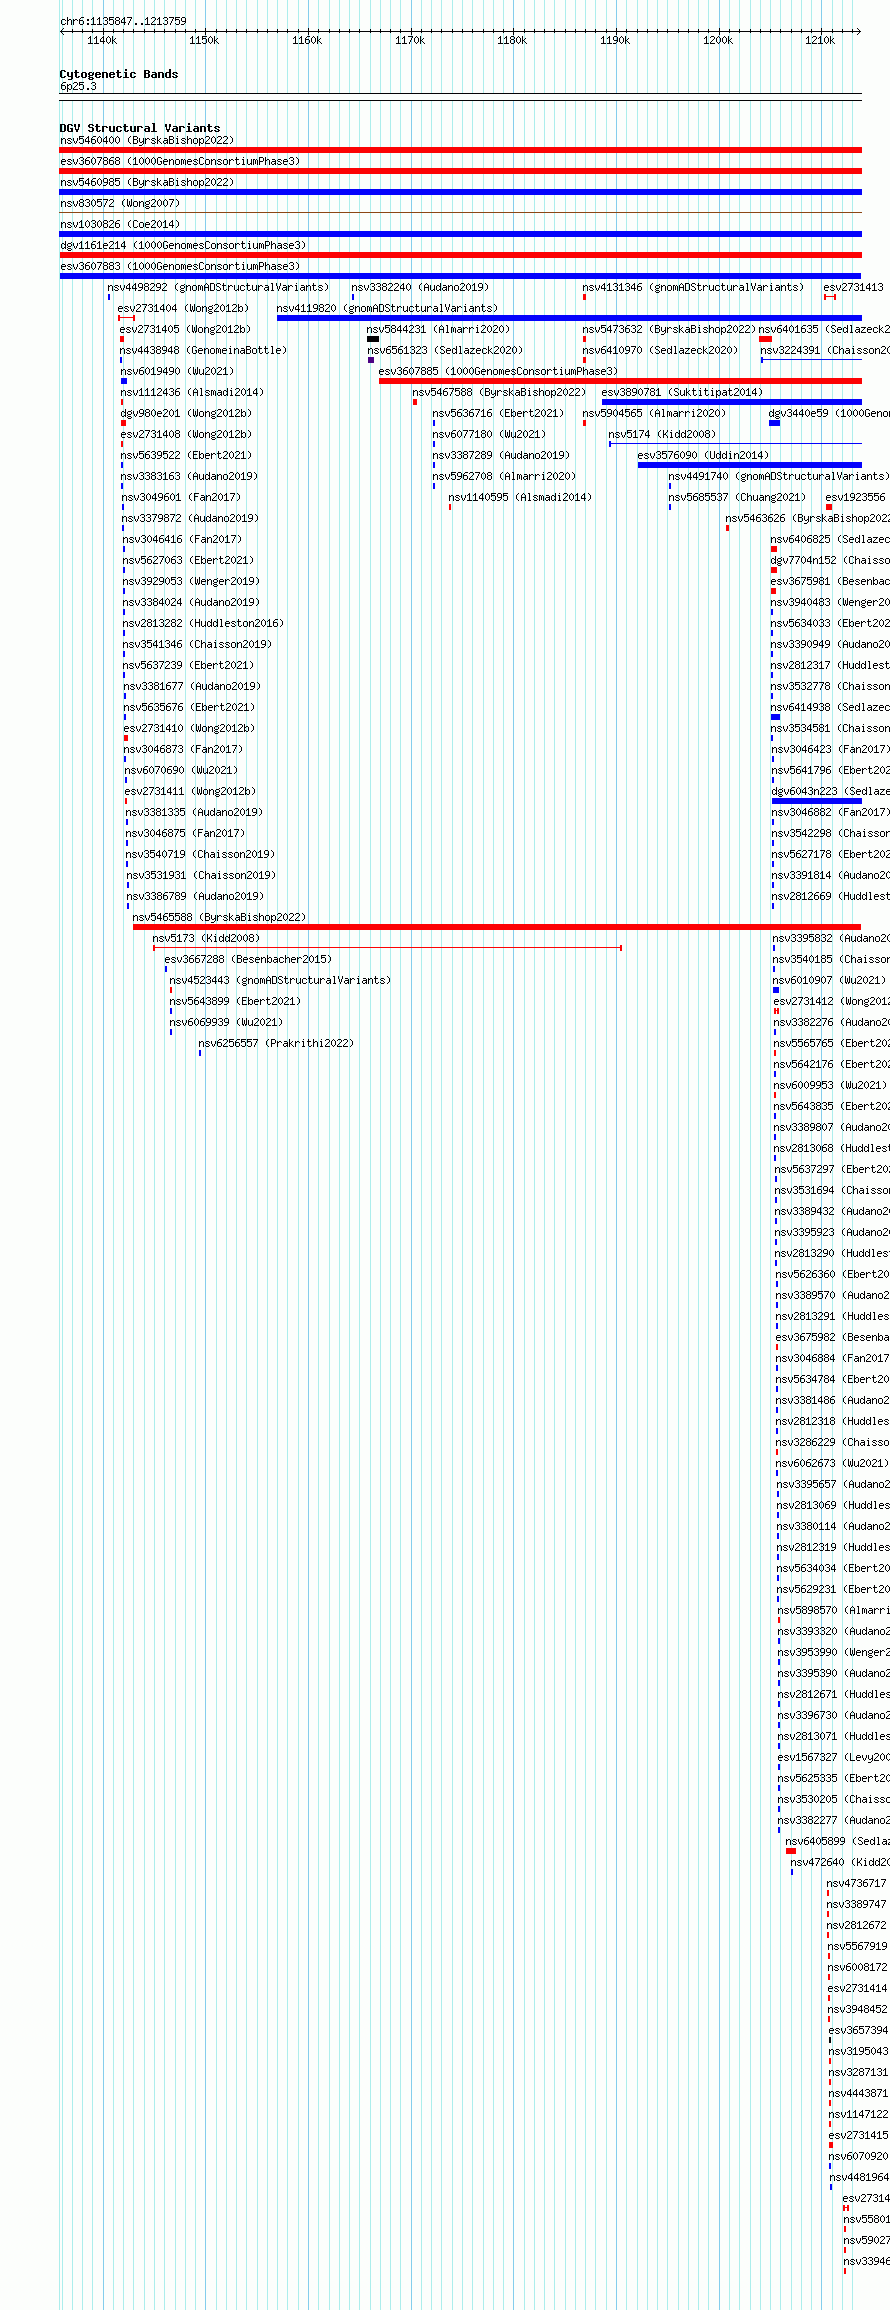
Task: Click the long red bar under nsv5465588
Action: (497, 927)
